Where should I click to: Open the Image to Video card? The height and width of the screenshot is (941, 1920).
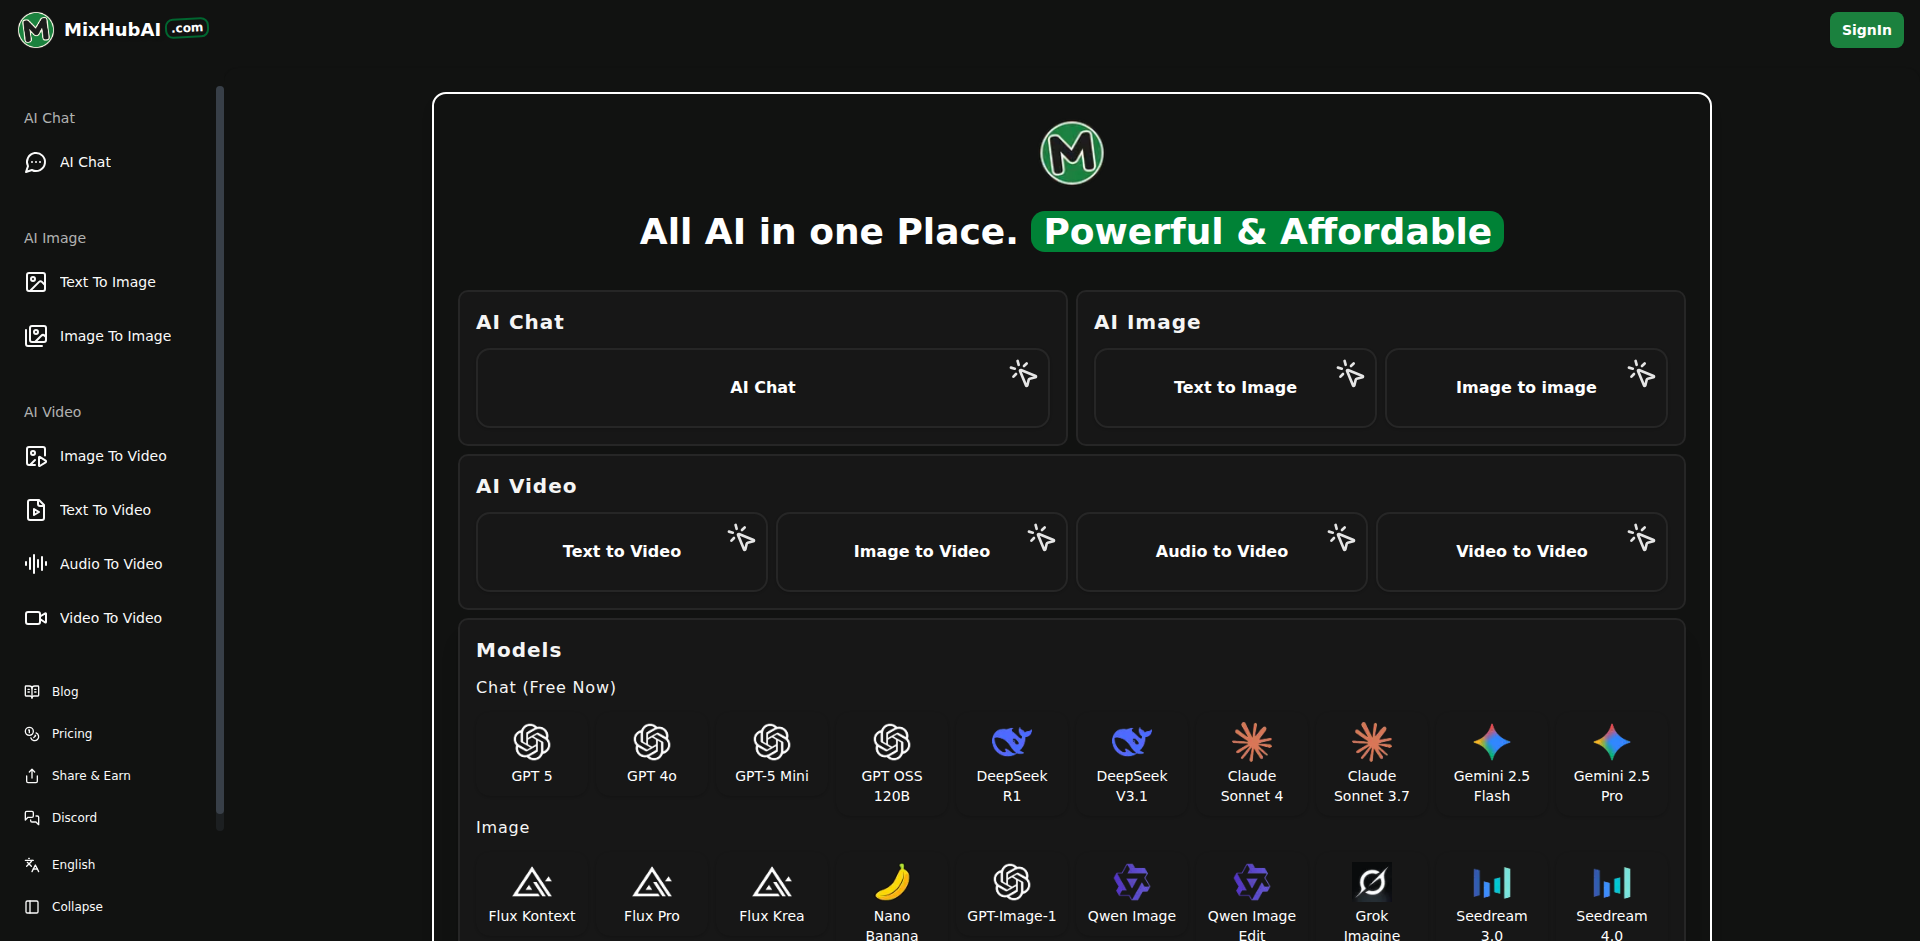pyautogui.click(x=922, y=552)
